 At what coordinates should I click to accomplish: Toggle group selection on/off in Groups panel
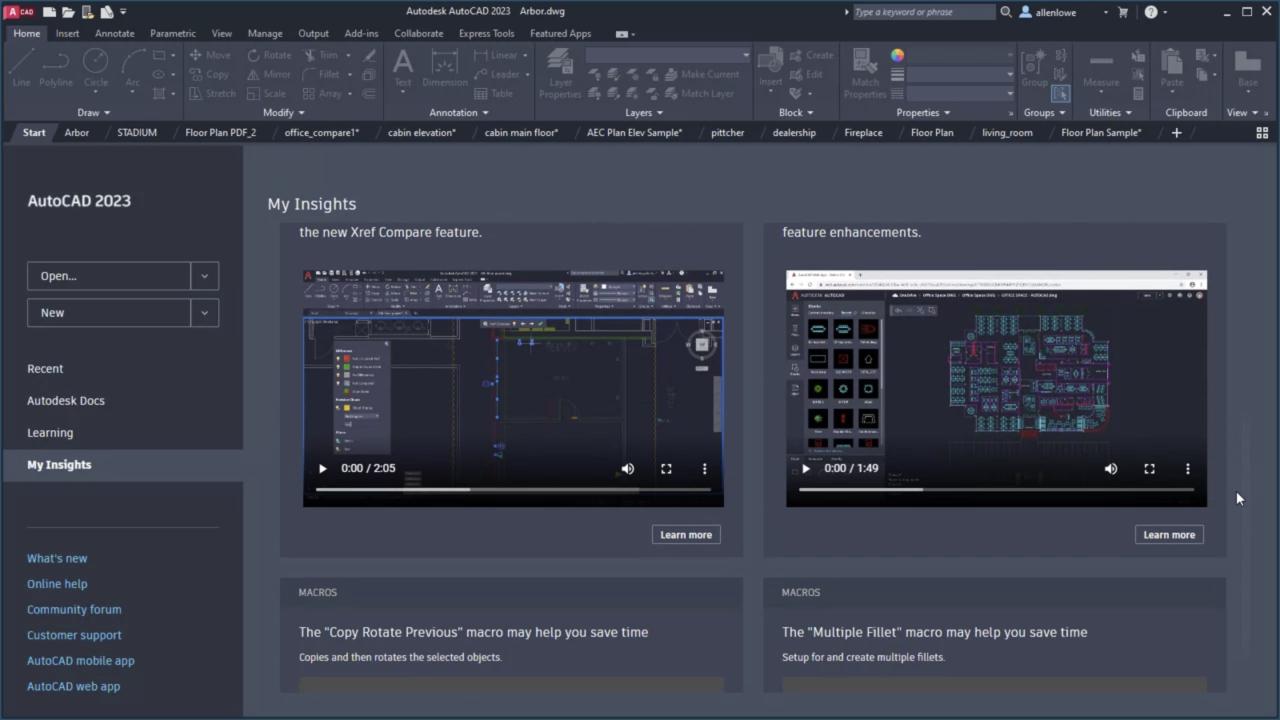click(x=1060, y=93)
